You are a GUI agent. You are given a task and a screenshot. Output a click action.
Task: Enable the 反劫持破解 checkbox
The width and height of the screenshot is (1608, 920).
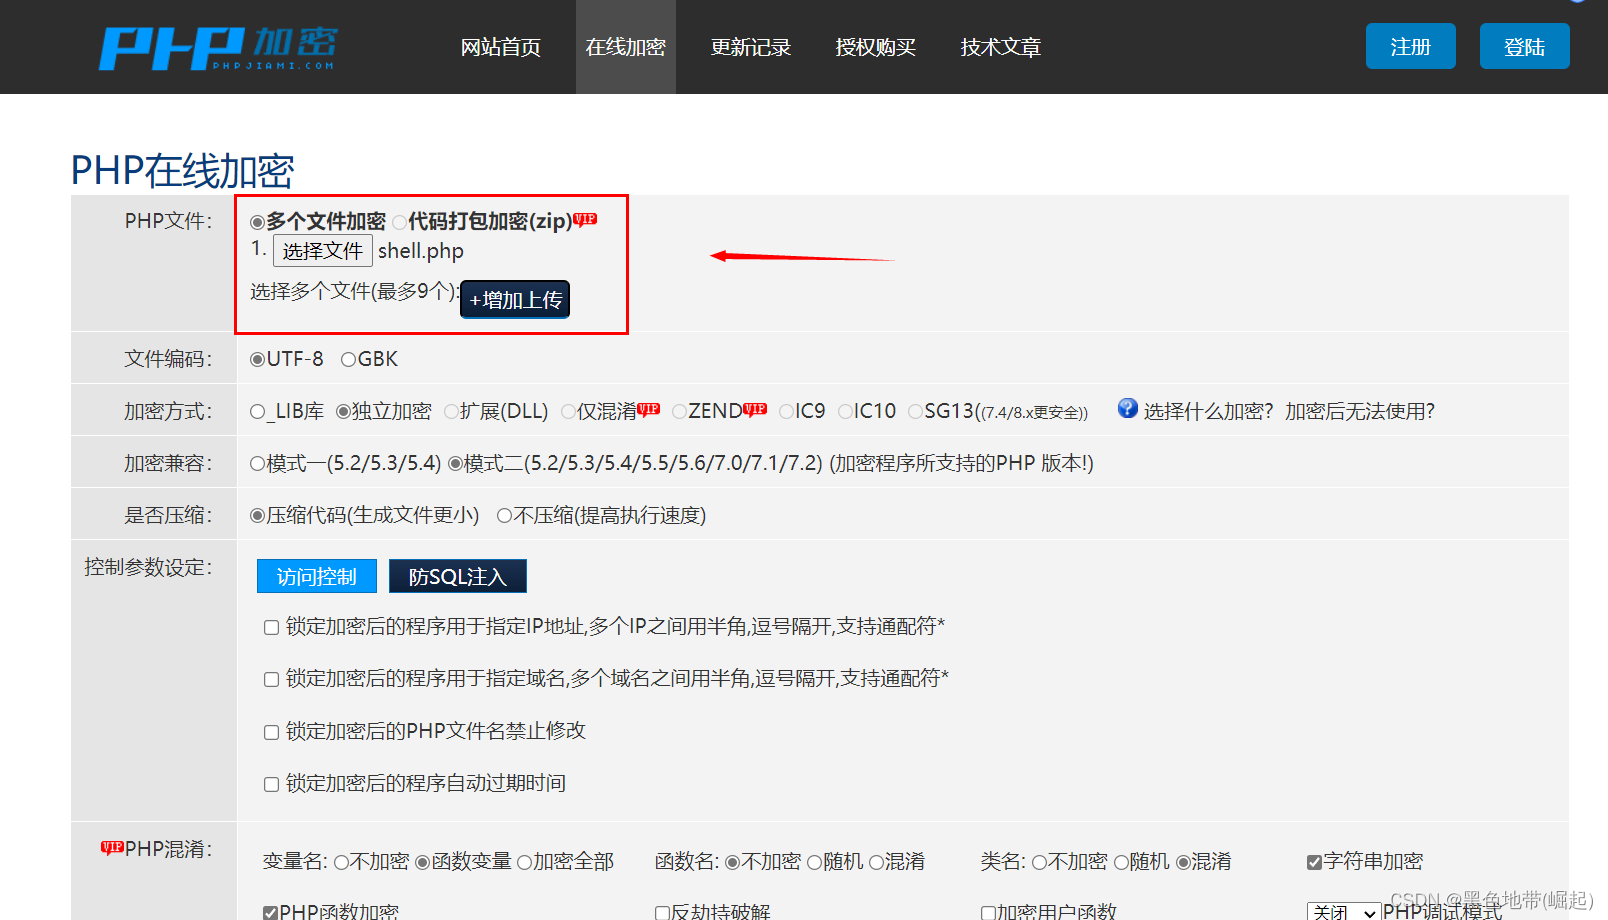[662, 912]
